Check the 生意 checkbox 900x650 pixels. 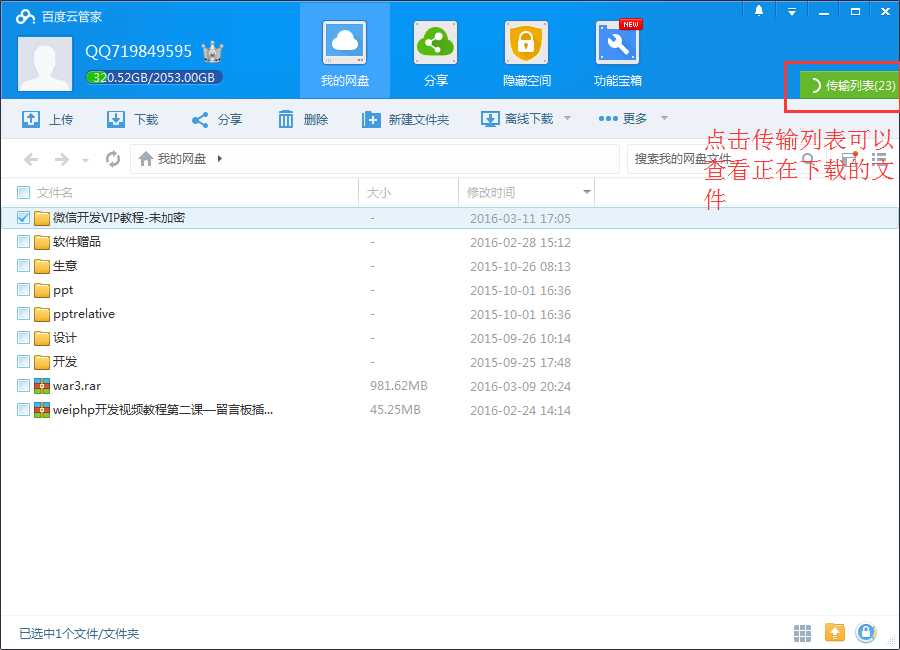click(x=24, y=266)
